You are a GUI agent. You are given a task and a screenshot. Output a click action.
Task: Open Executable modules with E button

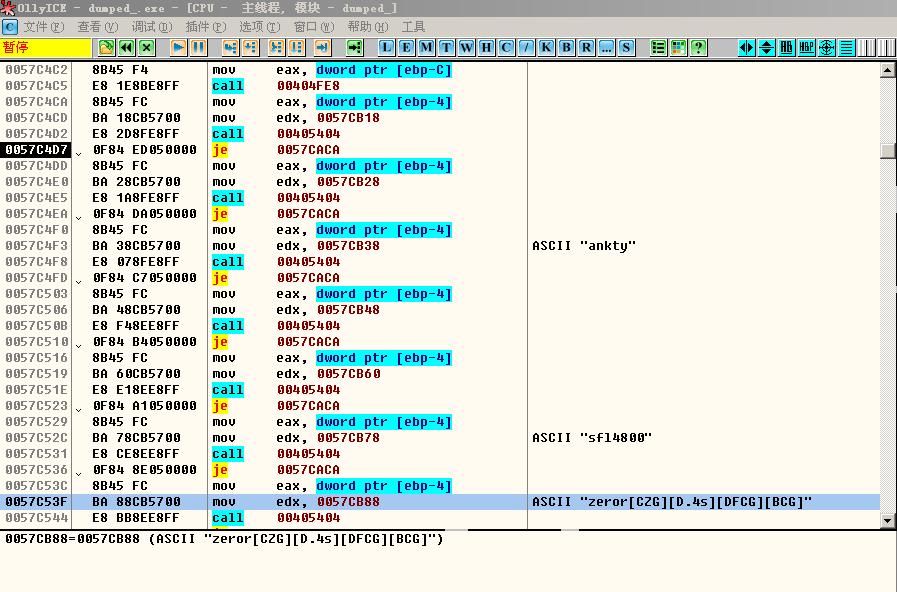point(406,47)
